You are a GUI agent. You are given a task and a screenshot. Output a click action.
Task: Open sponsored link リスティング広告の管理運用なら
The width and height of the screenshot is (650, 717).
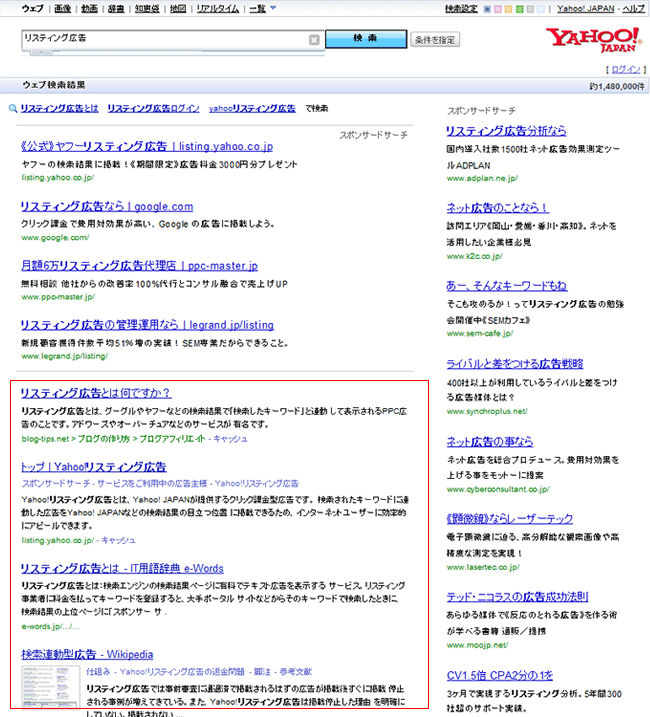[x=147, y=325]
